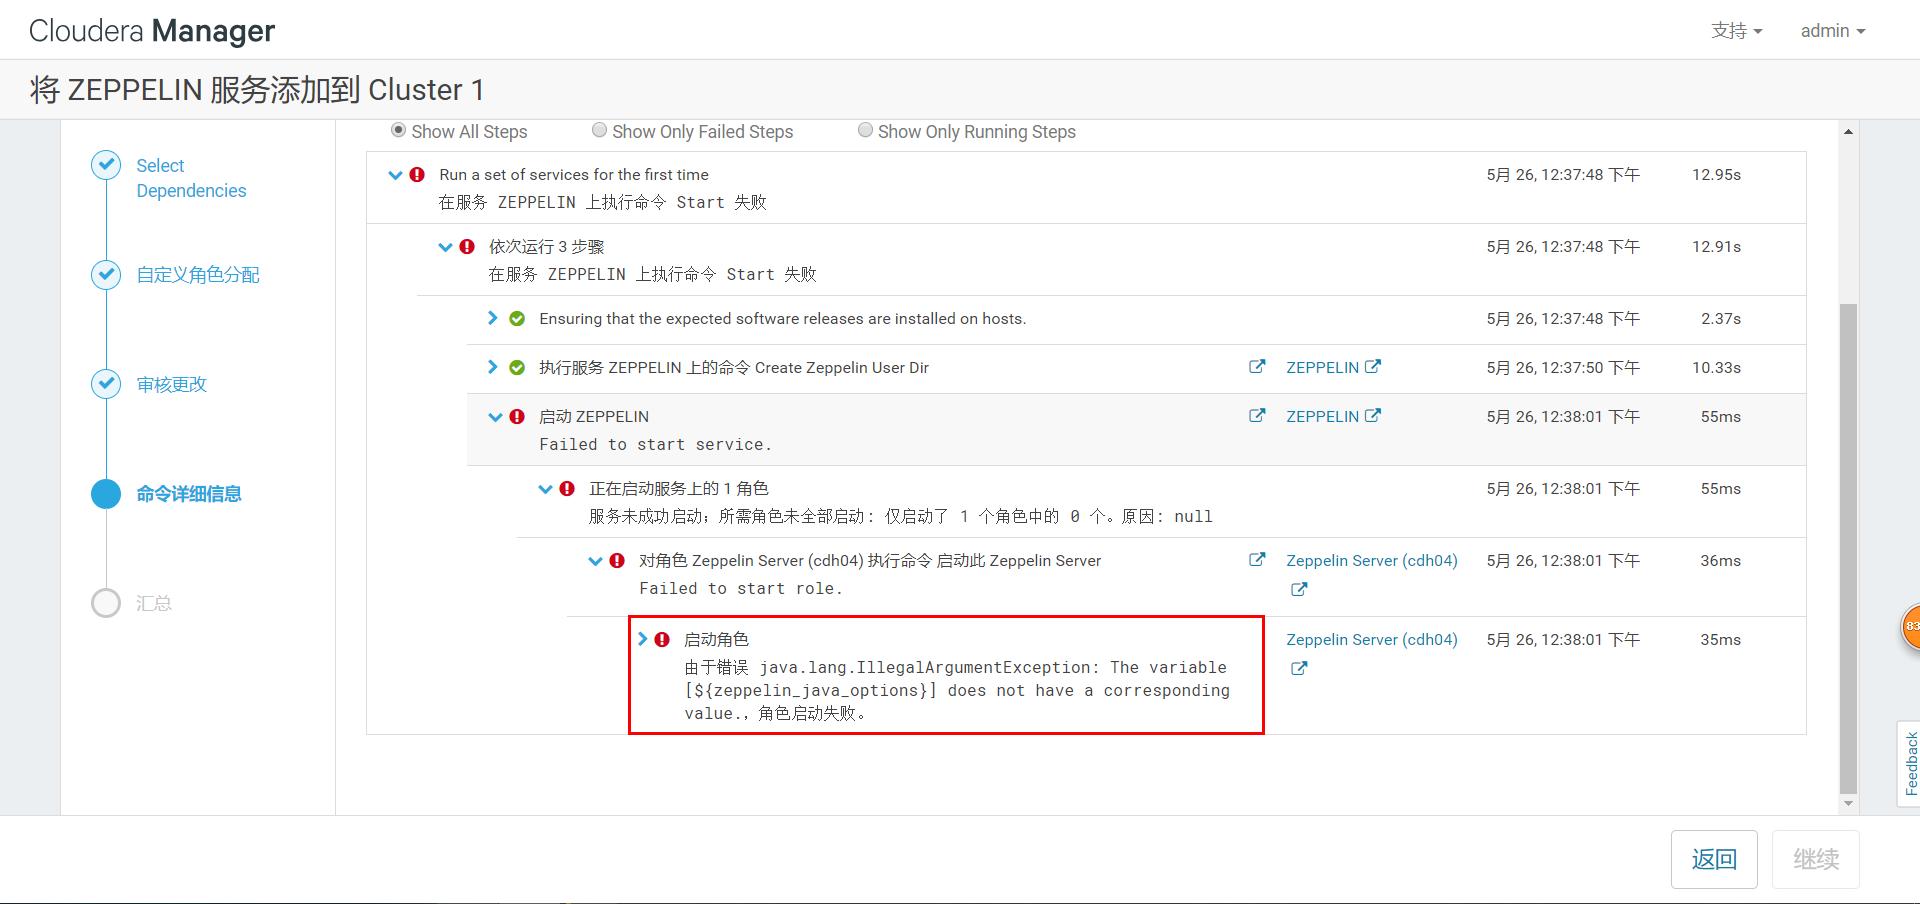Open external link icon for Zeppelin Server (cdh04) command
Viewport: 1920px width, 904px height.
[x=1257, y=560]
